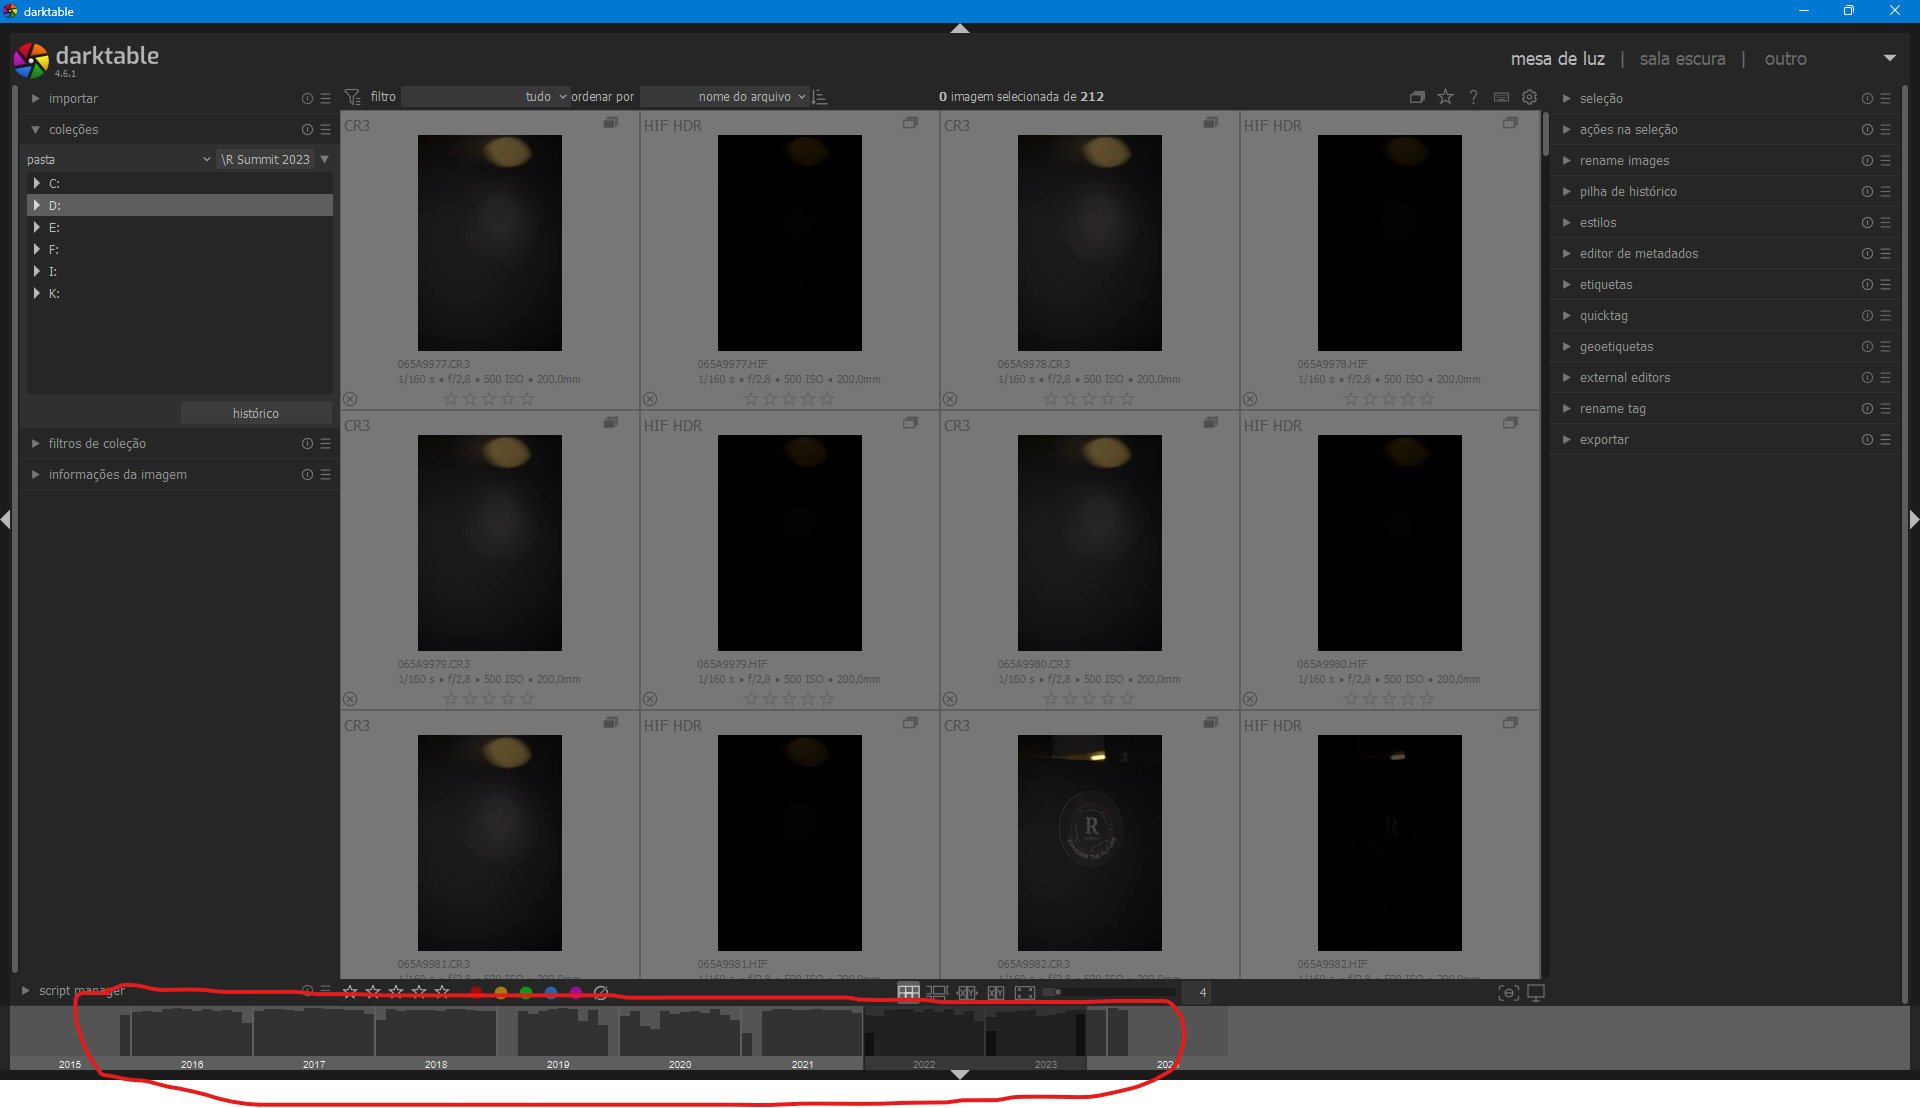Image resolution: width=1920 pixels, height=1108 pixels.
Task: Select the 065A9982.CR3 thumbnail
Action: (1089, 842)
